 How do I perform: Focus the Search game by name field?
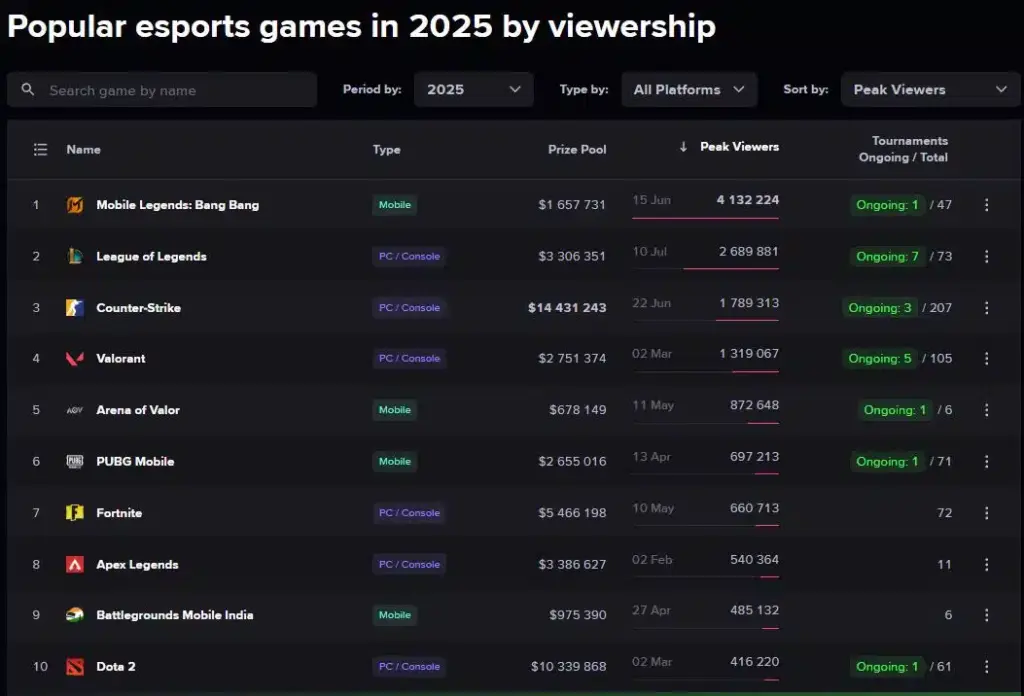coord(162,89)
